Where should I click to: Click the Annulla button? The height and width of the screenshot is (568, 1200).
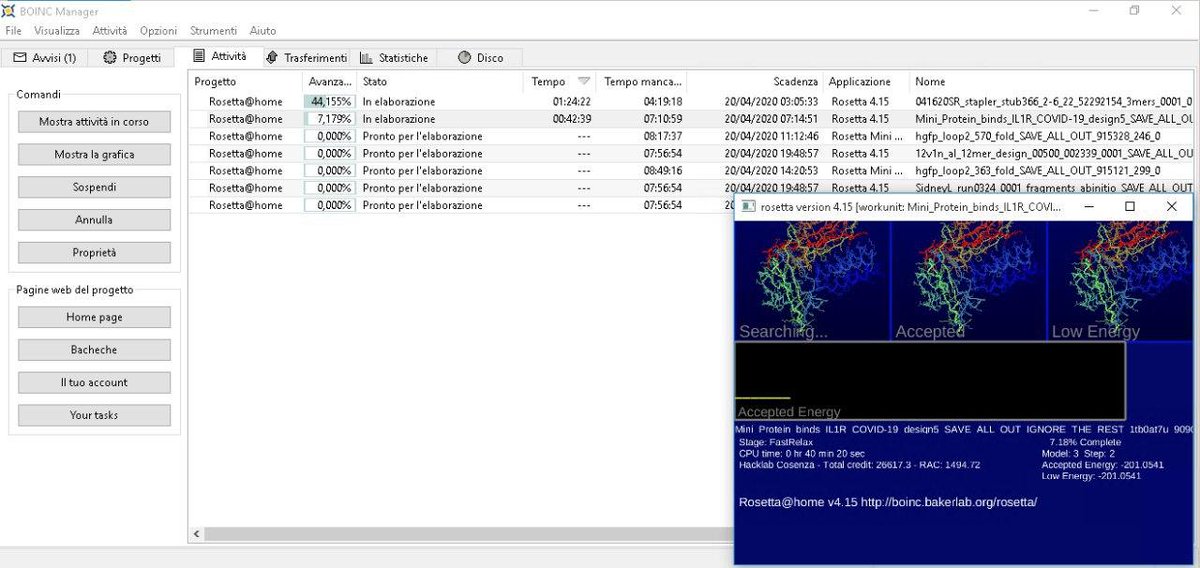94,220
